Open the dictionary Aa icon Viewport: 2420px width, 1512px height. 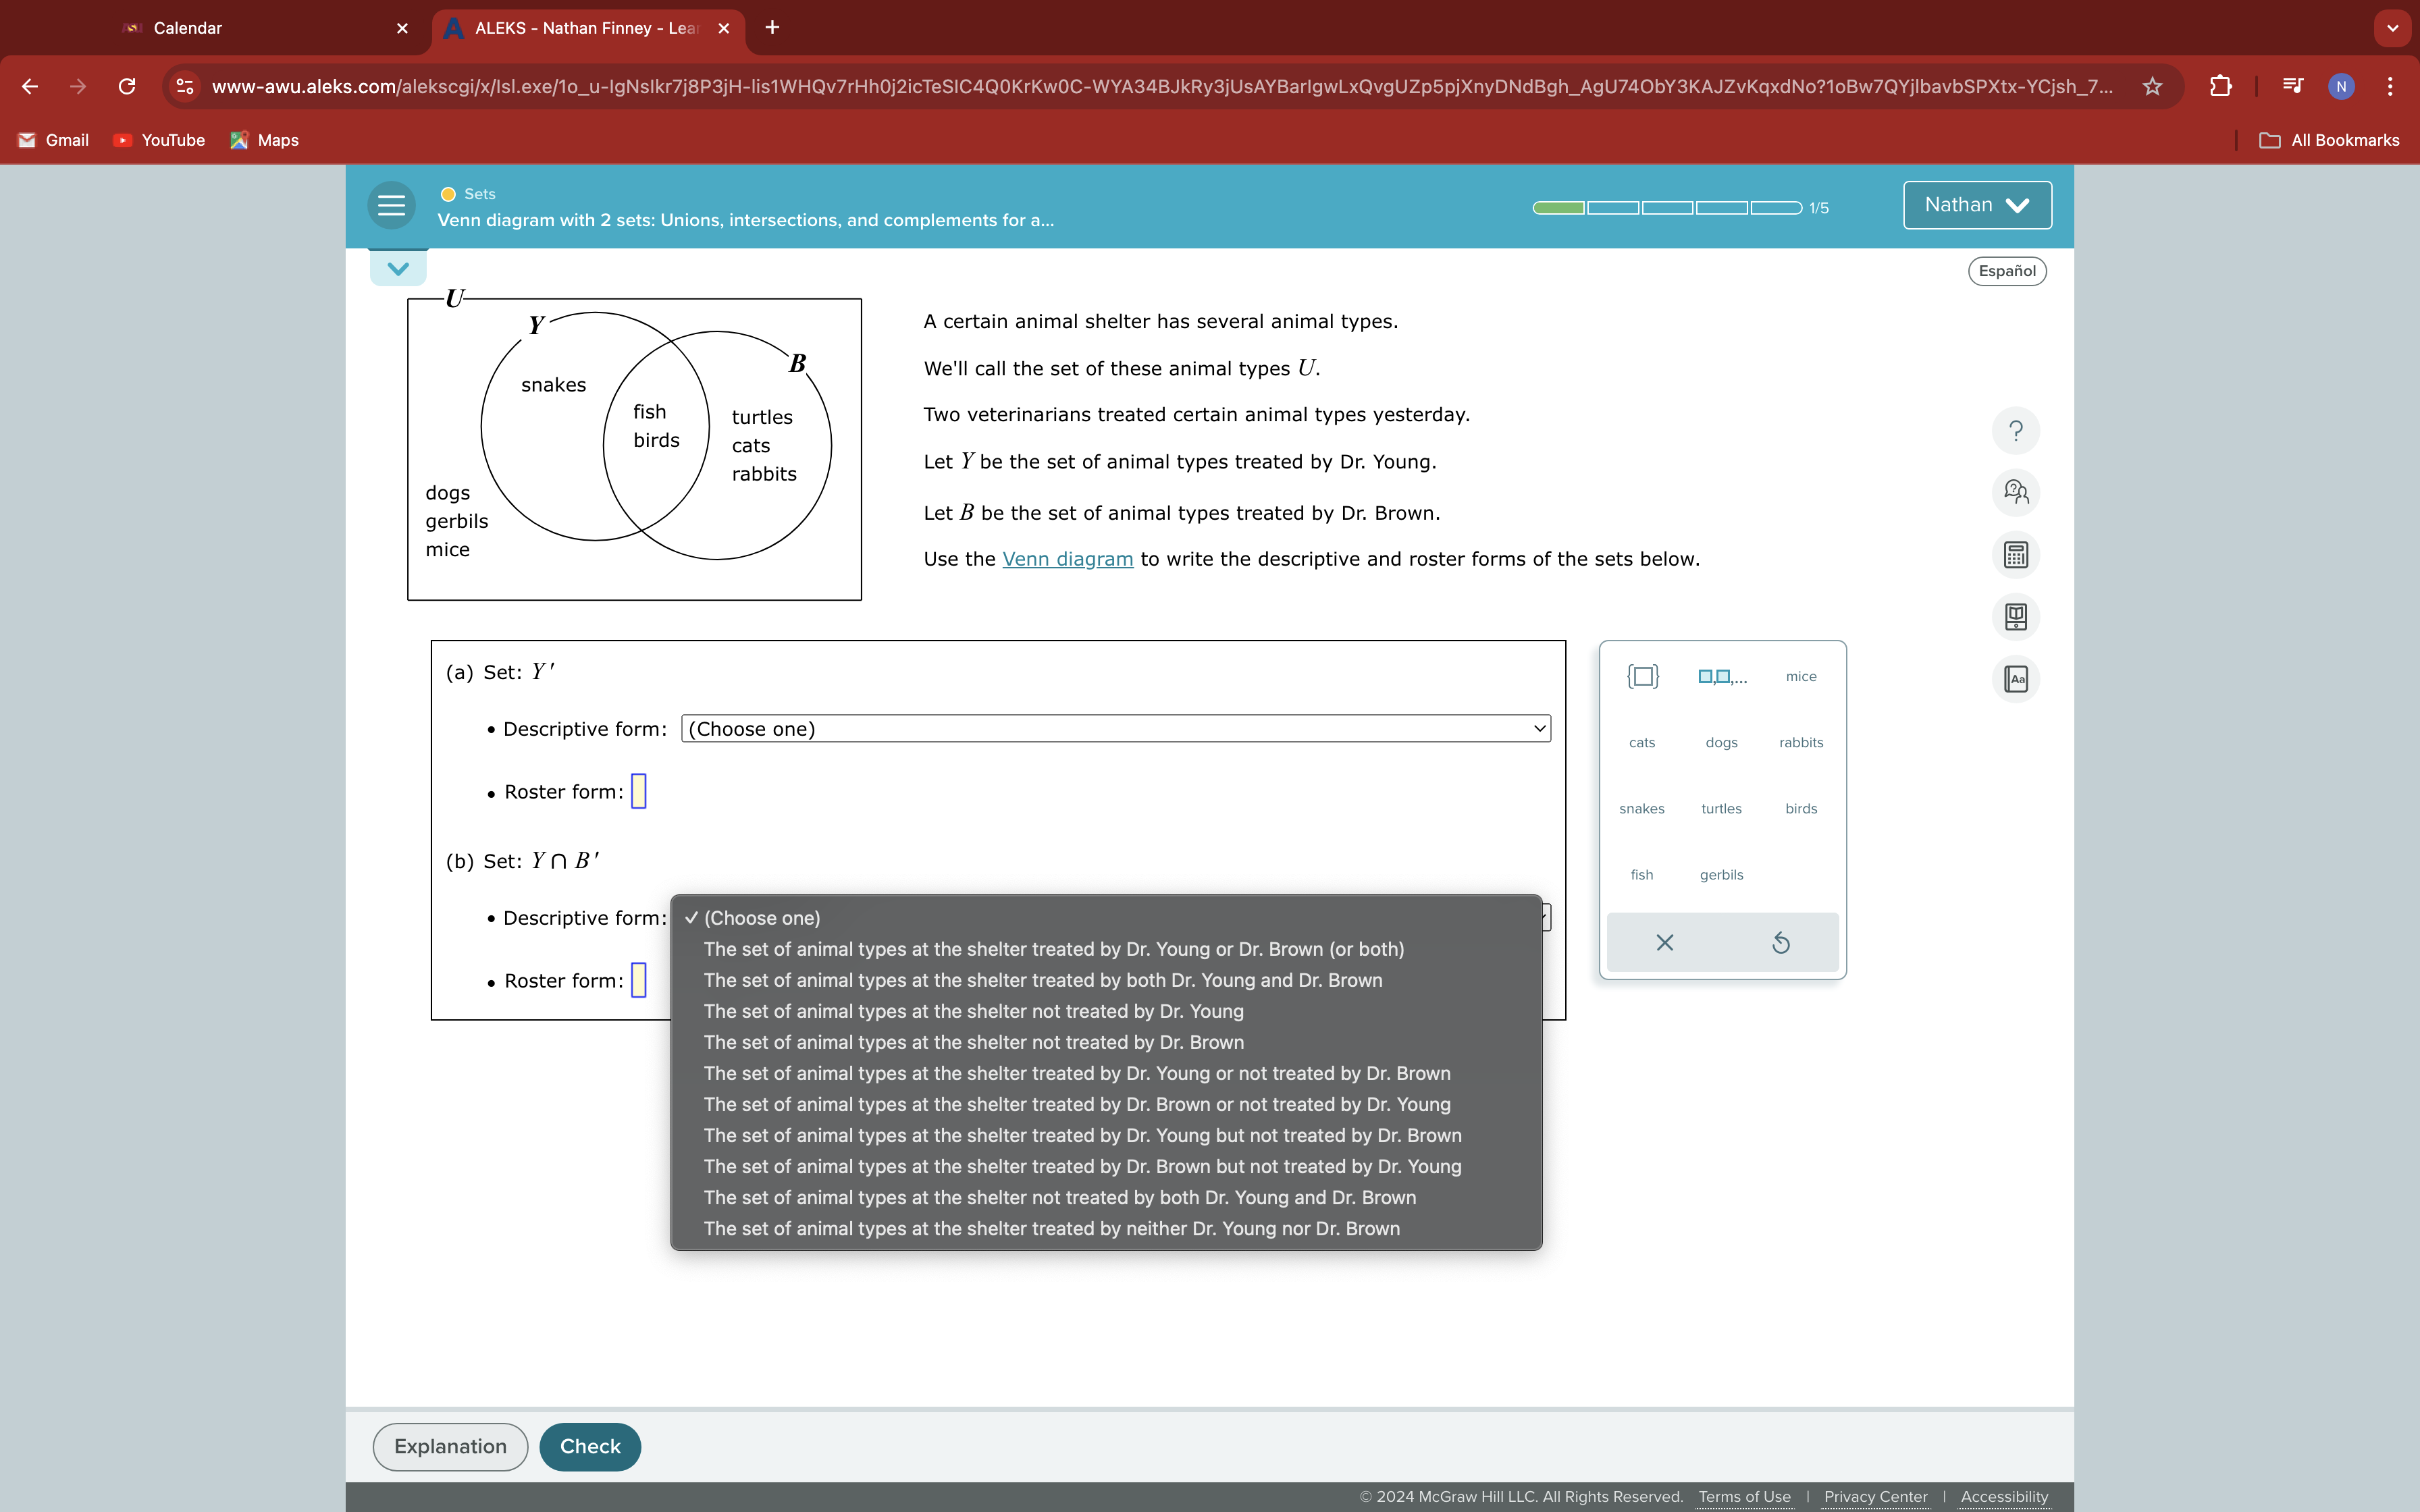[2015, 679]
